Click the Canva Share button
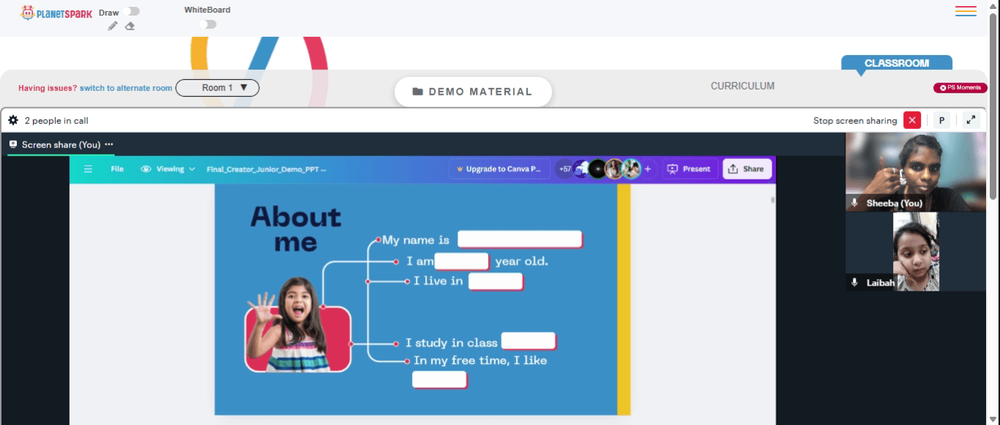Image resolution: width=1000 pixels, height=425 pixels. [747, 169]
